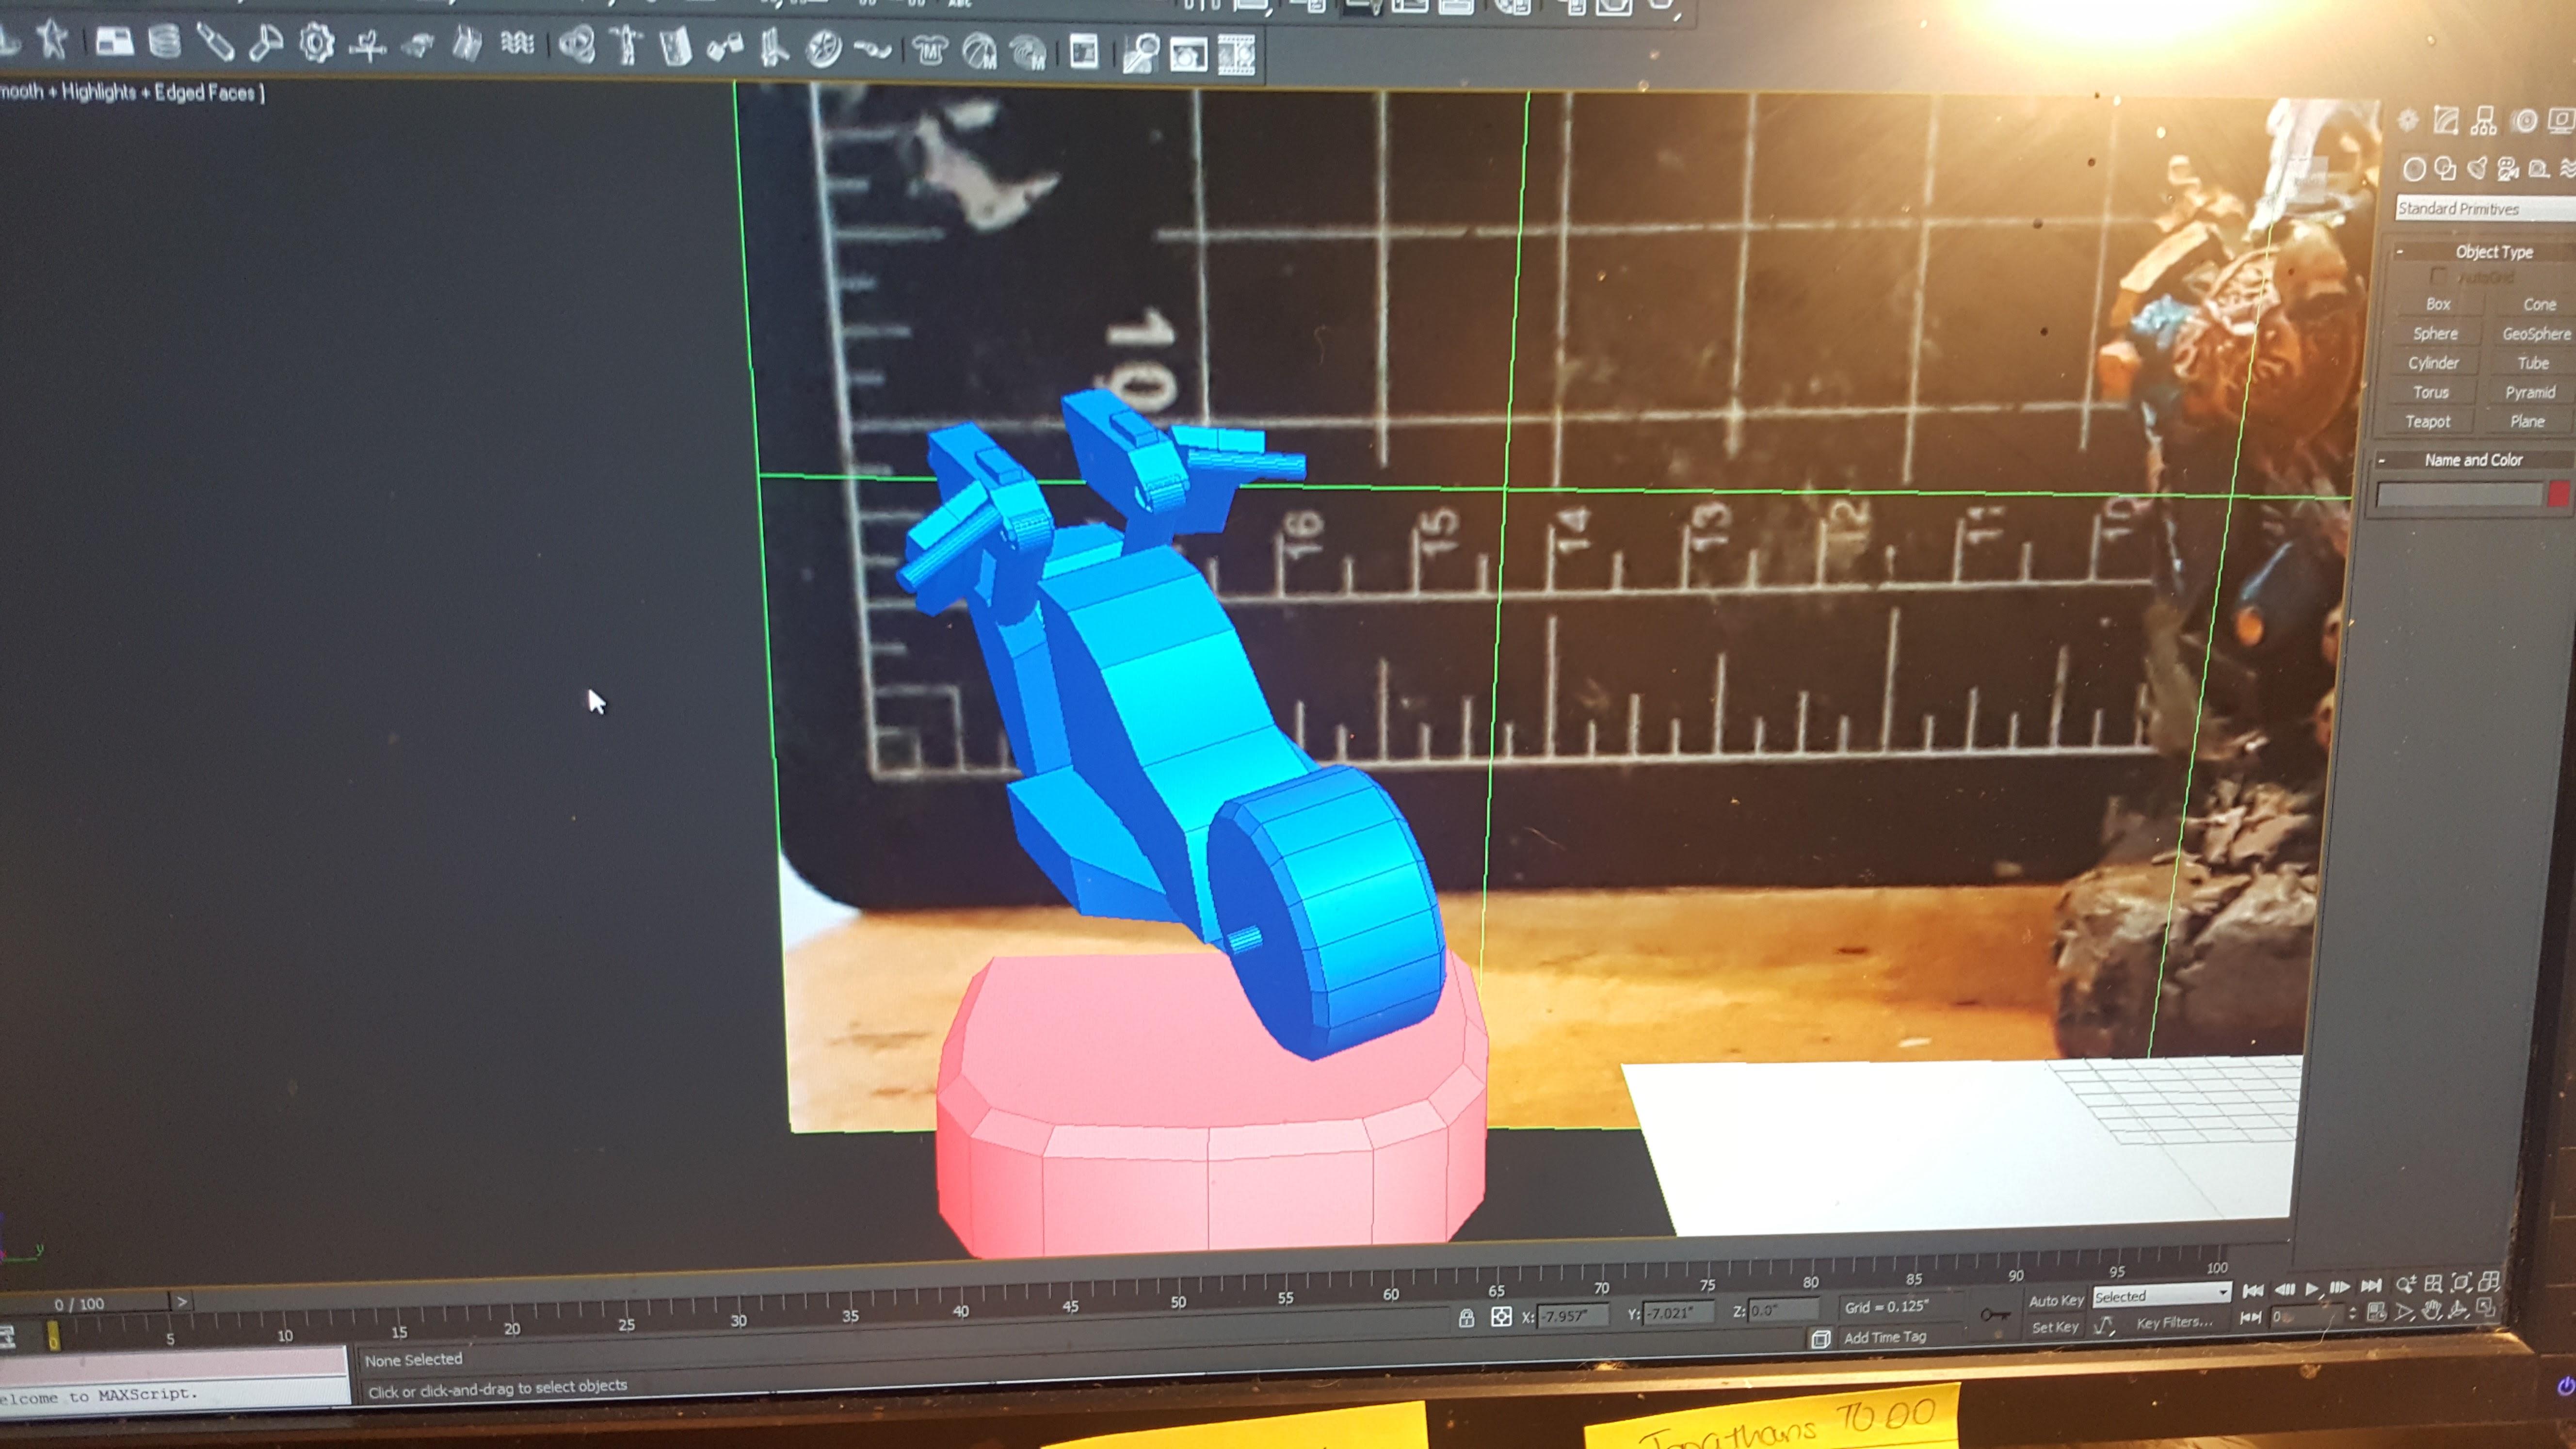
Task: Click the wheel-shaped toolbar icon
Action: (823, 49)
